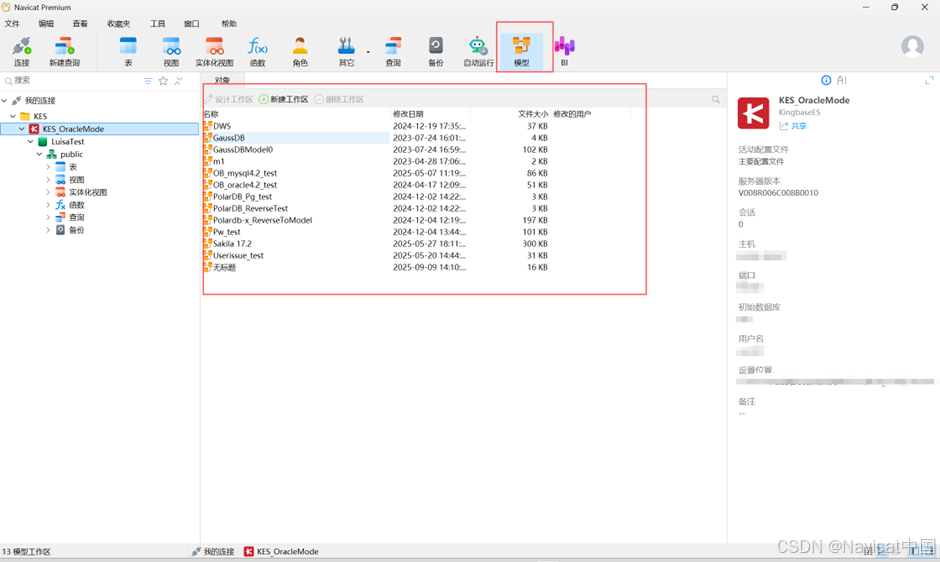
Task: Open Materialized View (实体化视图) toolbar icon
Action: [x=214, y=52]
